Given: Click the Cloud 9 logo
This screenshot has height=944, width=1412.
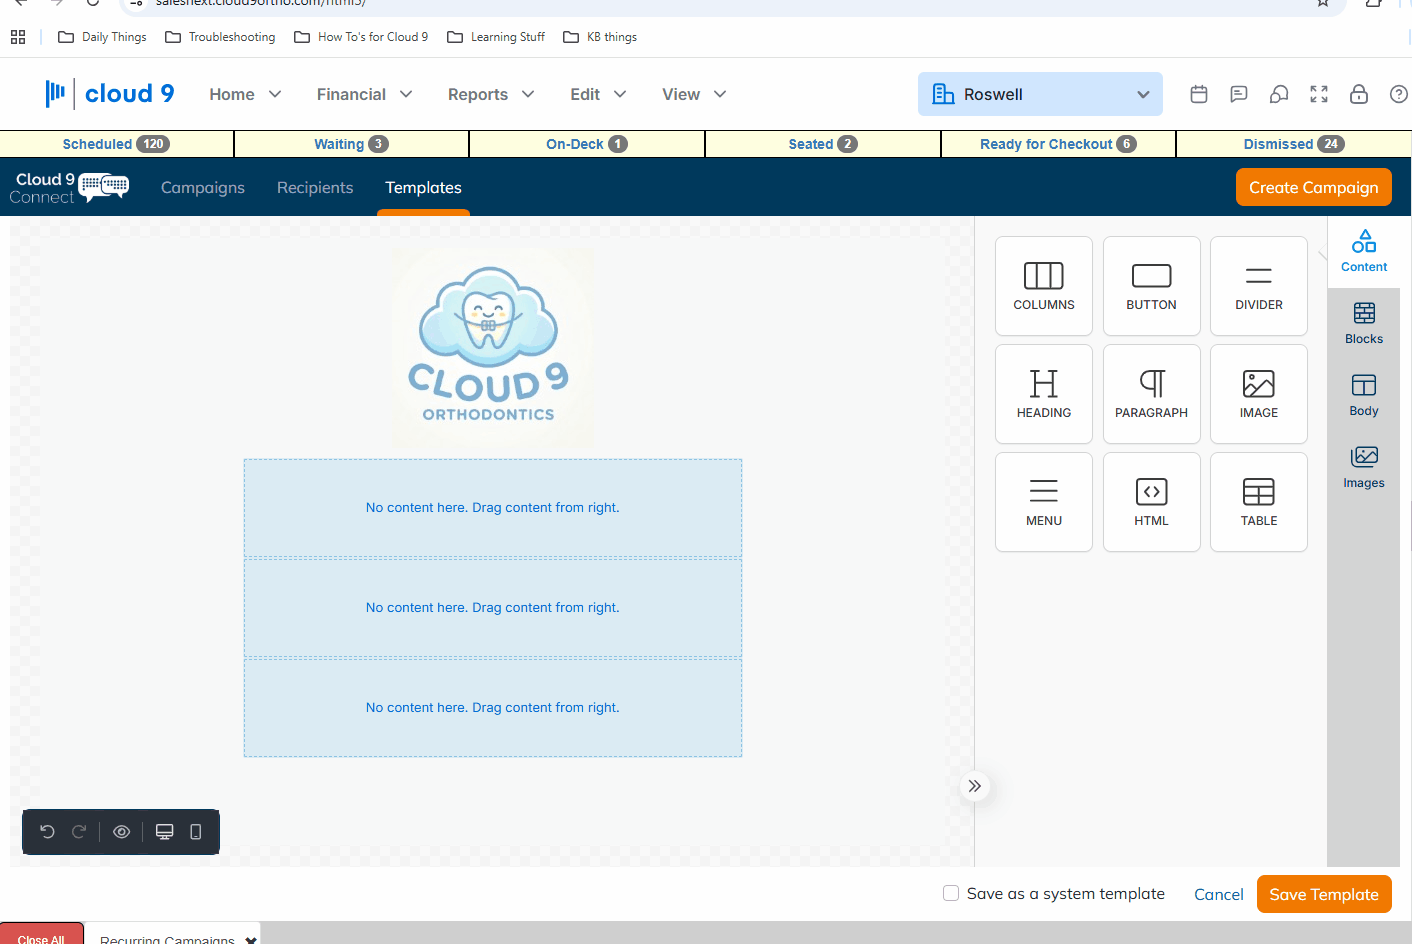Looking at the screenshot, I should tap(110, 94).
